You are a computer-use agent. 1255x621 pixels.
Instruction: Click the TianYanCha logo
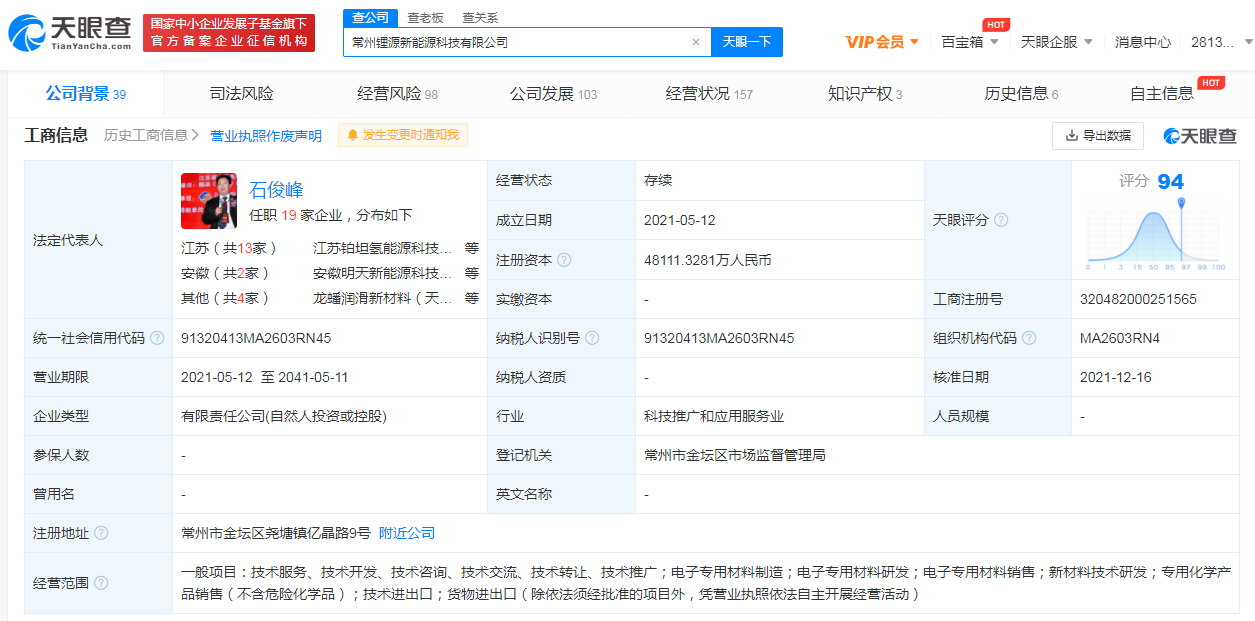tap(70, 33)
